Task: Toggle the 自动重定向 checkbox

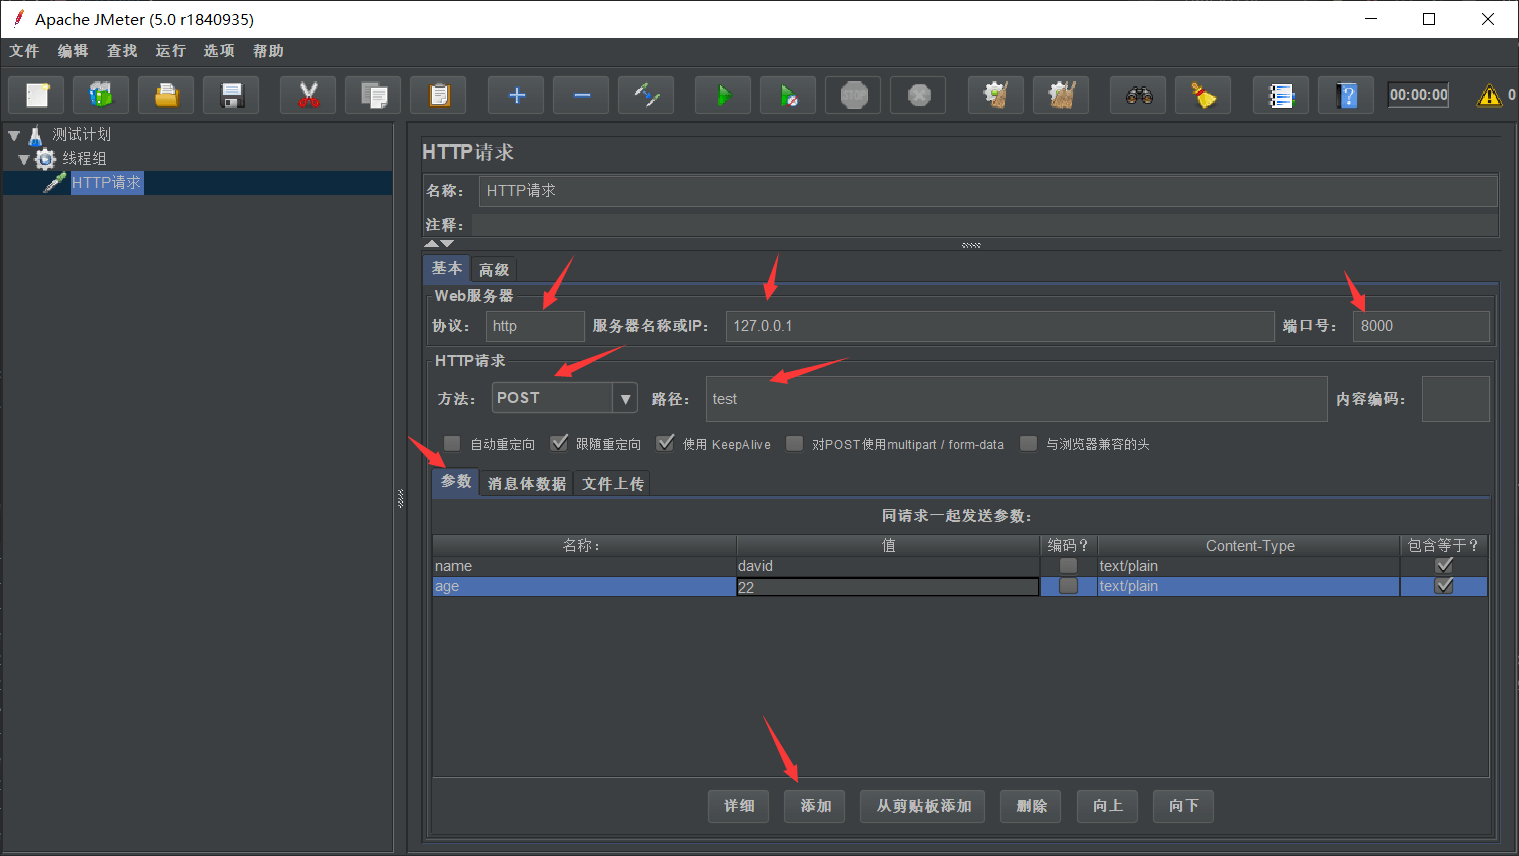Action: click(x=452, y=443)
